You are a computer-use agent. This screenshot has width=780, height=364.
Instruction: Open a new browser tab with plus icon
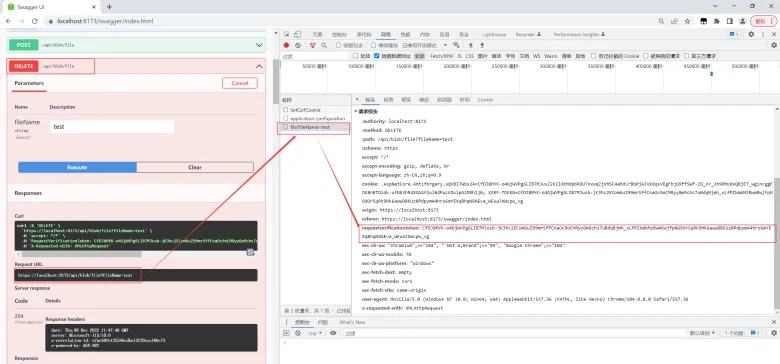click(x=109, y=6)
